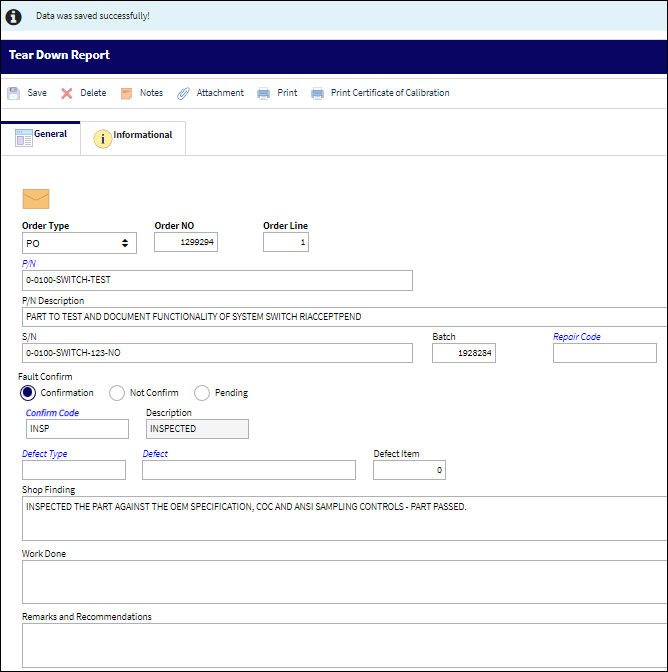Click printer icon for Certificate of Calibration

click(x=318, y=93)
